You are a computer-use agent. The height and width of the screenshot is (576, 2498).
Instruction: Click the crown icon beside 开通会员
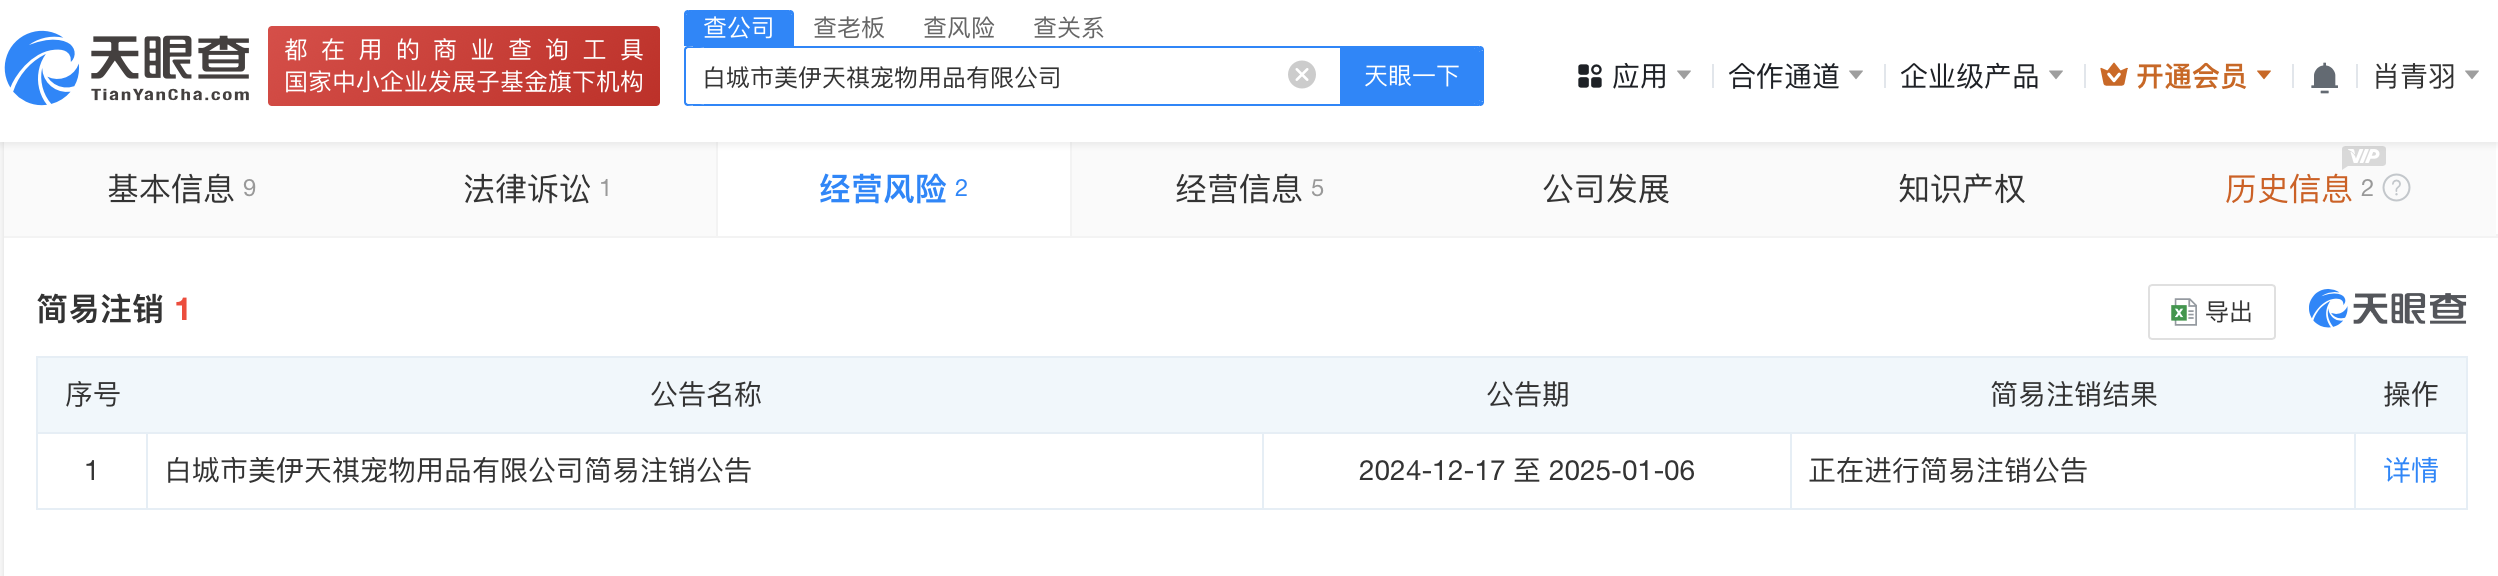coord(2113,75)
